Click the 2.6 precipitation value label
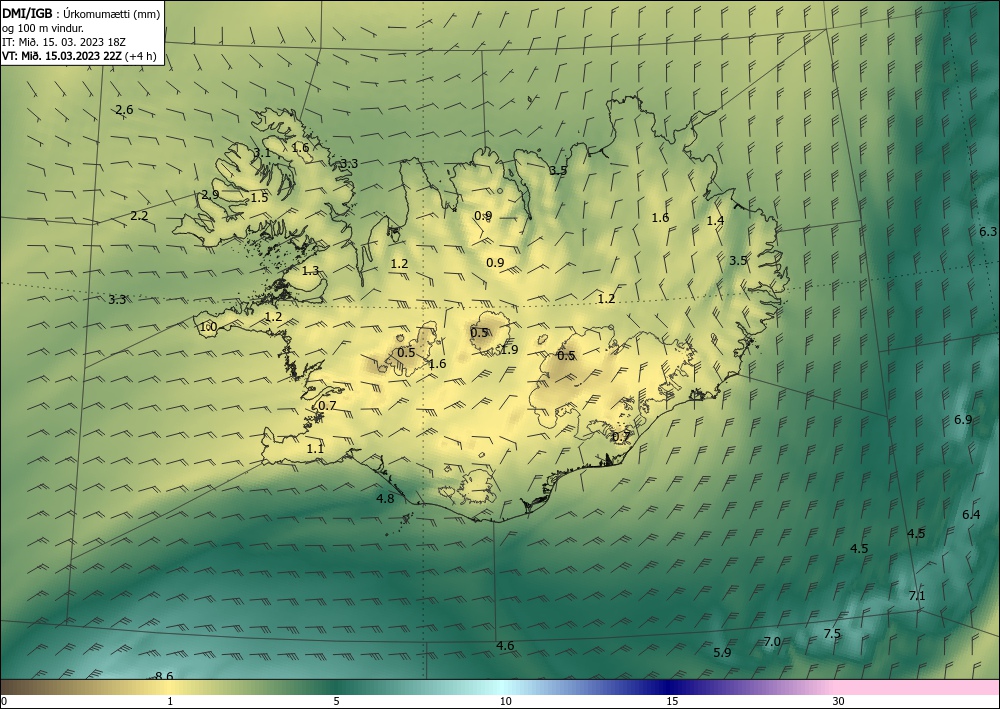Screen dimensions: 1000x709 pyautogui.click(x=124, y=110)
